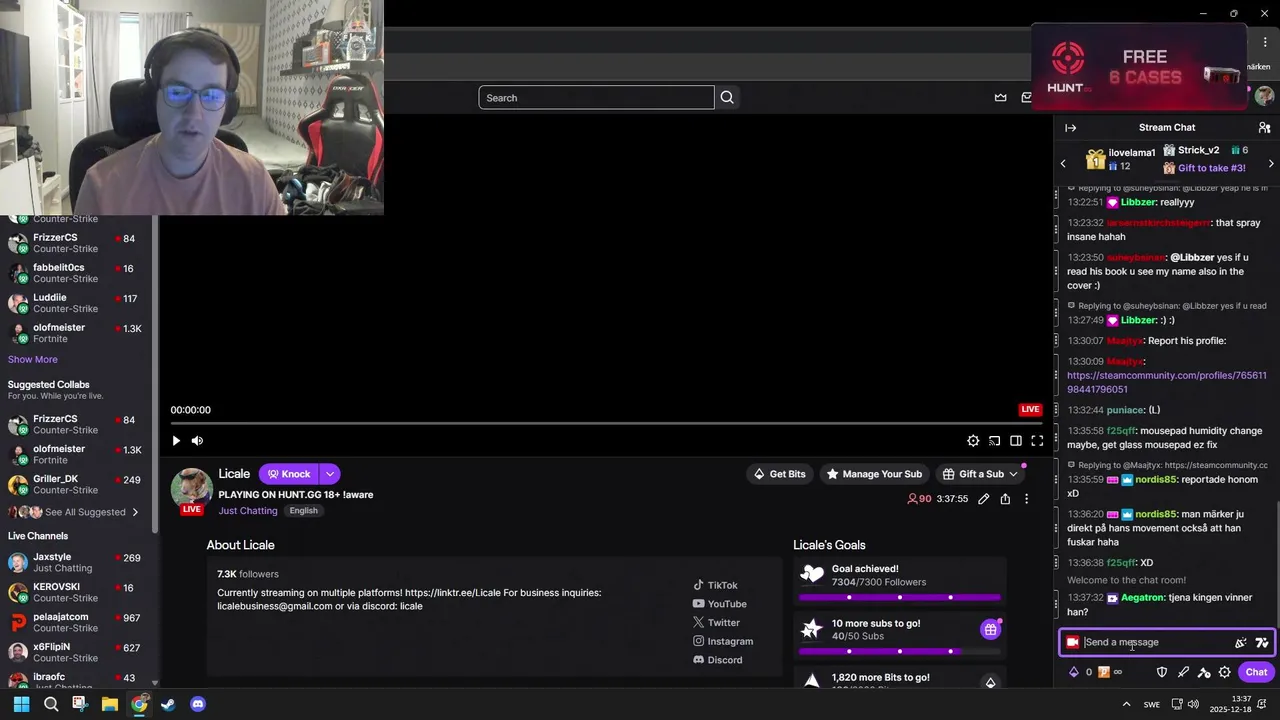Open the Twitter social link
The height and width of the screenshot is (720, 1280).
pyautogui.click(x=716, y=623)
